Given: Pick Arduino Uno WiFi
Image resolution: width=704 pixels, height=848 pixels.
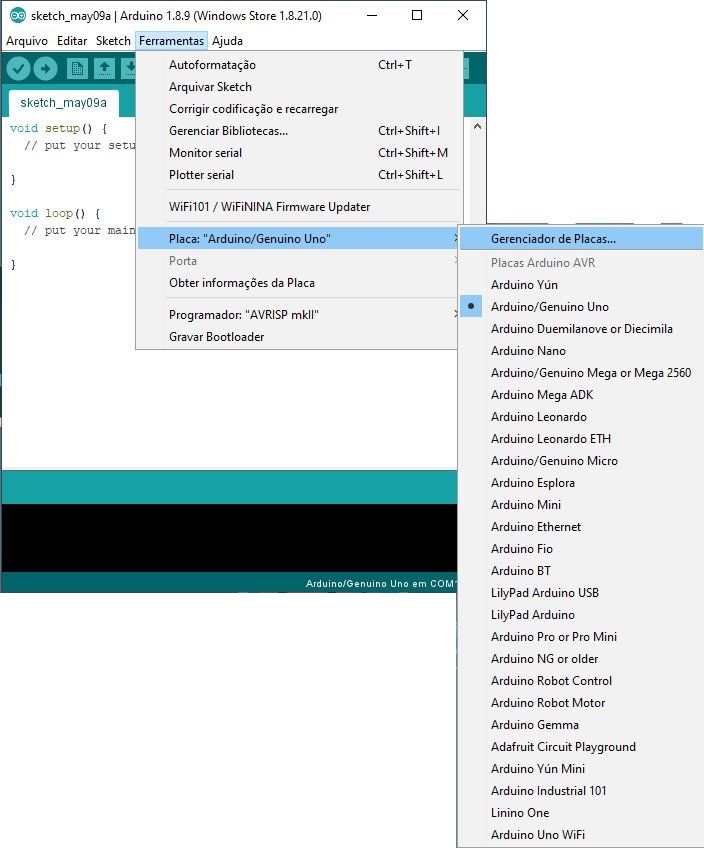Looking at the screenshot, I should 581,834.
